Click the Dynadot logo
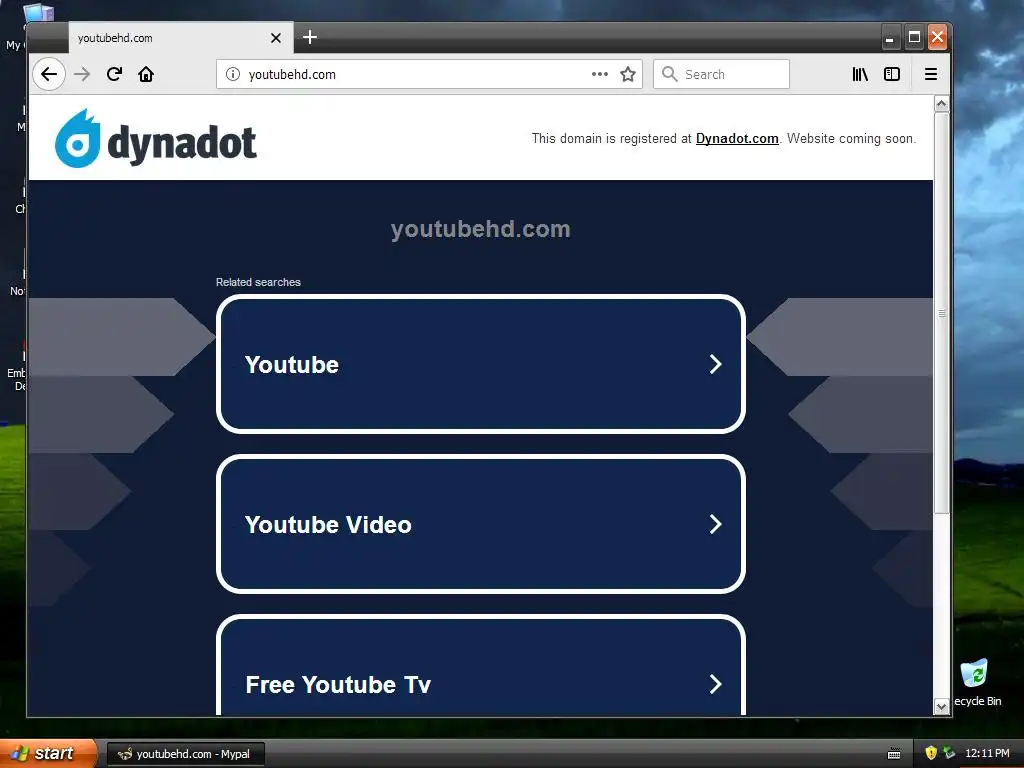Screen dimensions: 1024x768 point(155,138)
